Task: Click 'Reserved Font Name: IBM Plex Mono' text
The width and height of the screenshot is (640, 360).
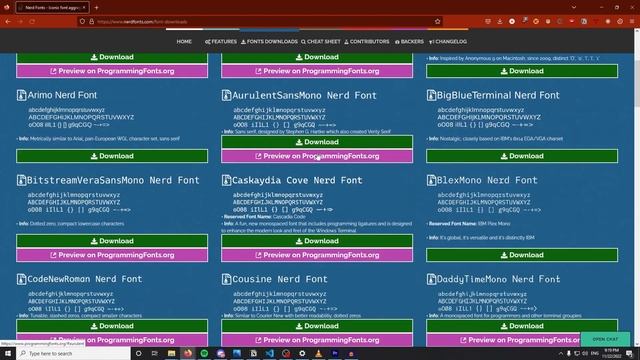Action: (469, 224)
